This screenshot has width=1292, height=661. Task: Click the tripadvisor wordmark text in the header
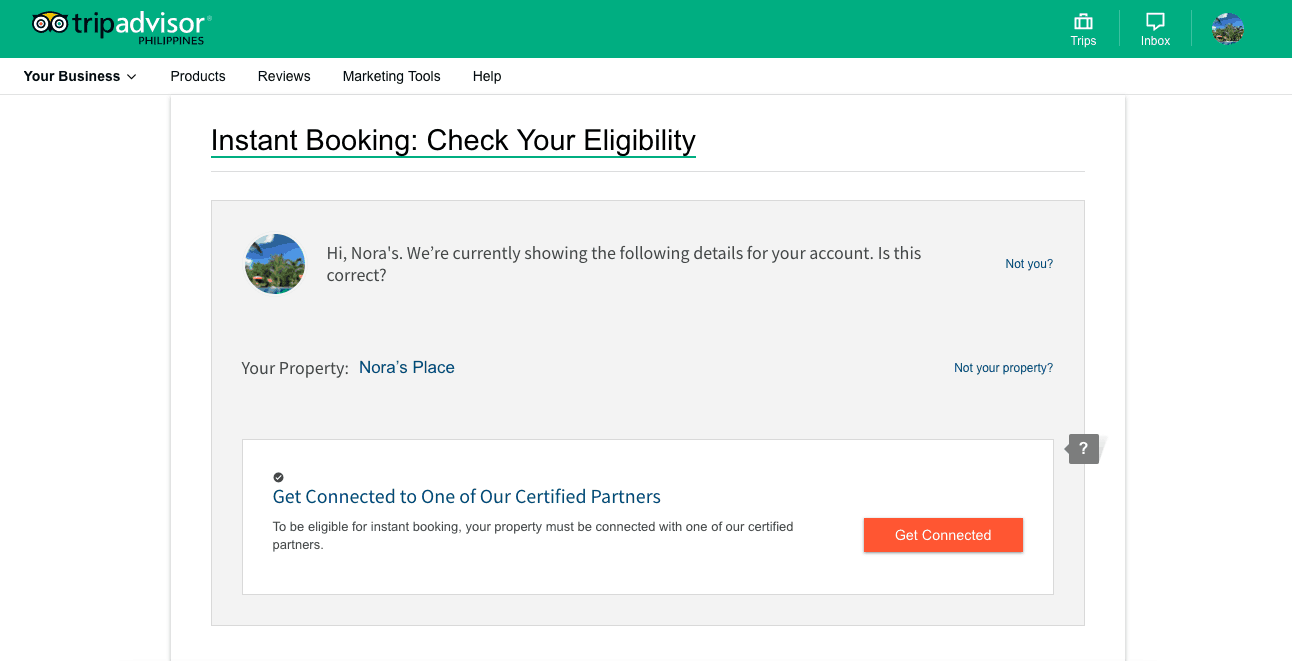(x=138, y=23)
